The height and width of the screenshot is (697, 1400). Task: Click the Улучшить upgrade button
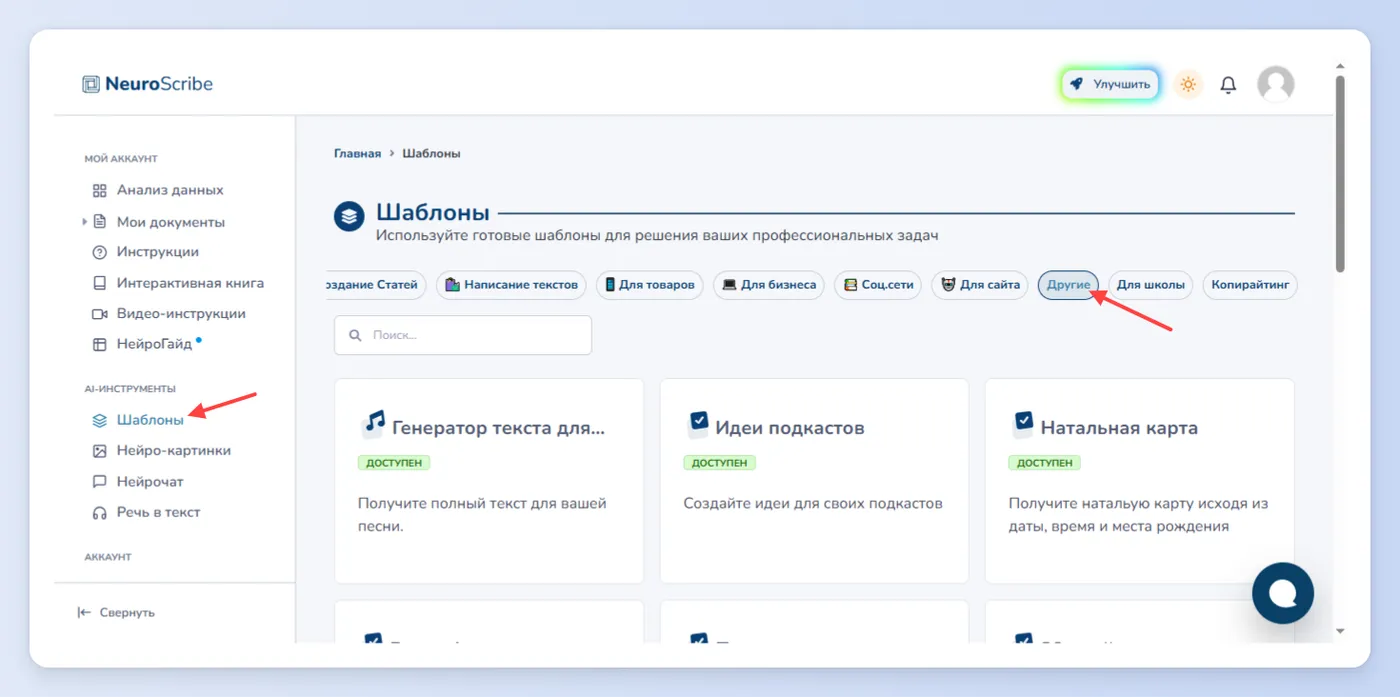tap(1110, 85)
